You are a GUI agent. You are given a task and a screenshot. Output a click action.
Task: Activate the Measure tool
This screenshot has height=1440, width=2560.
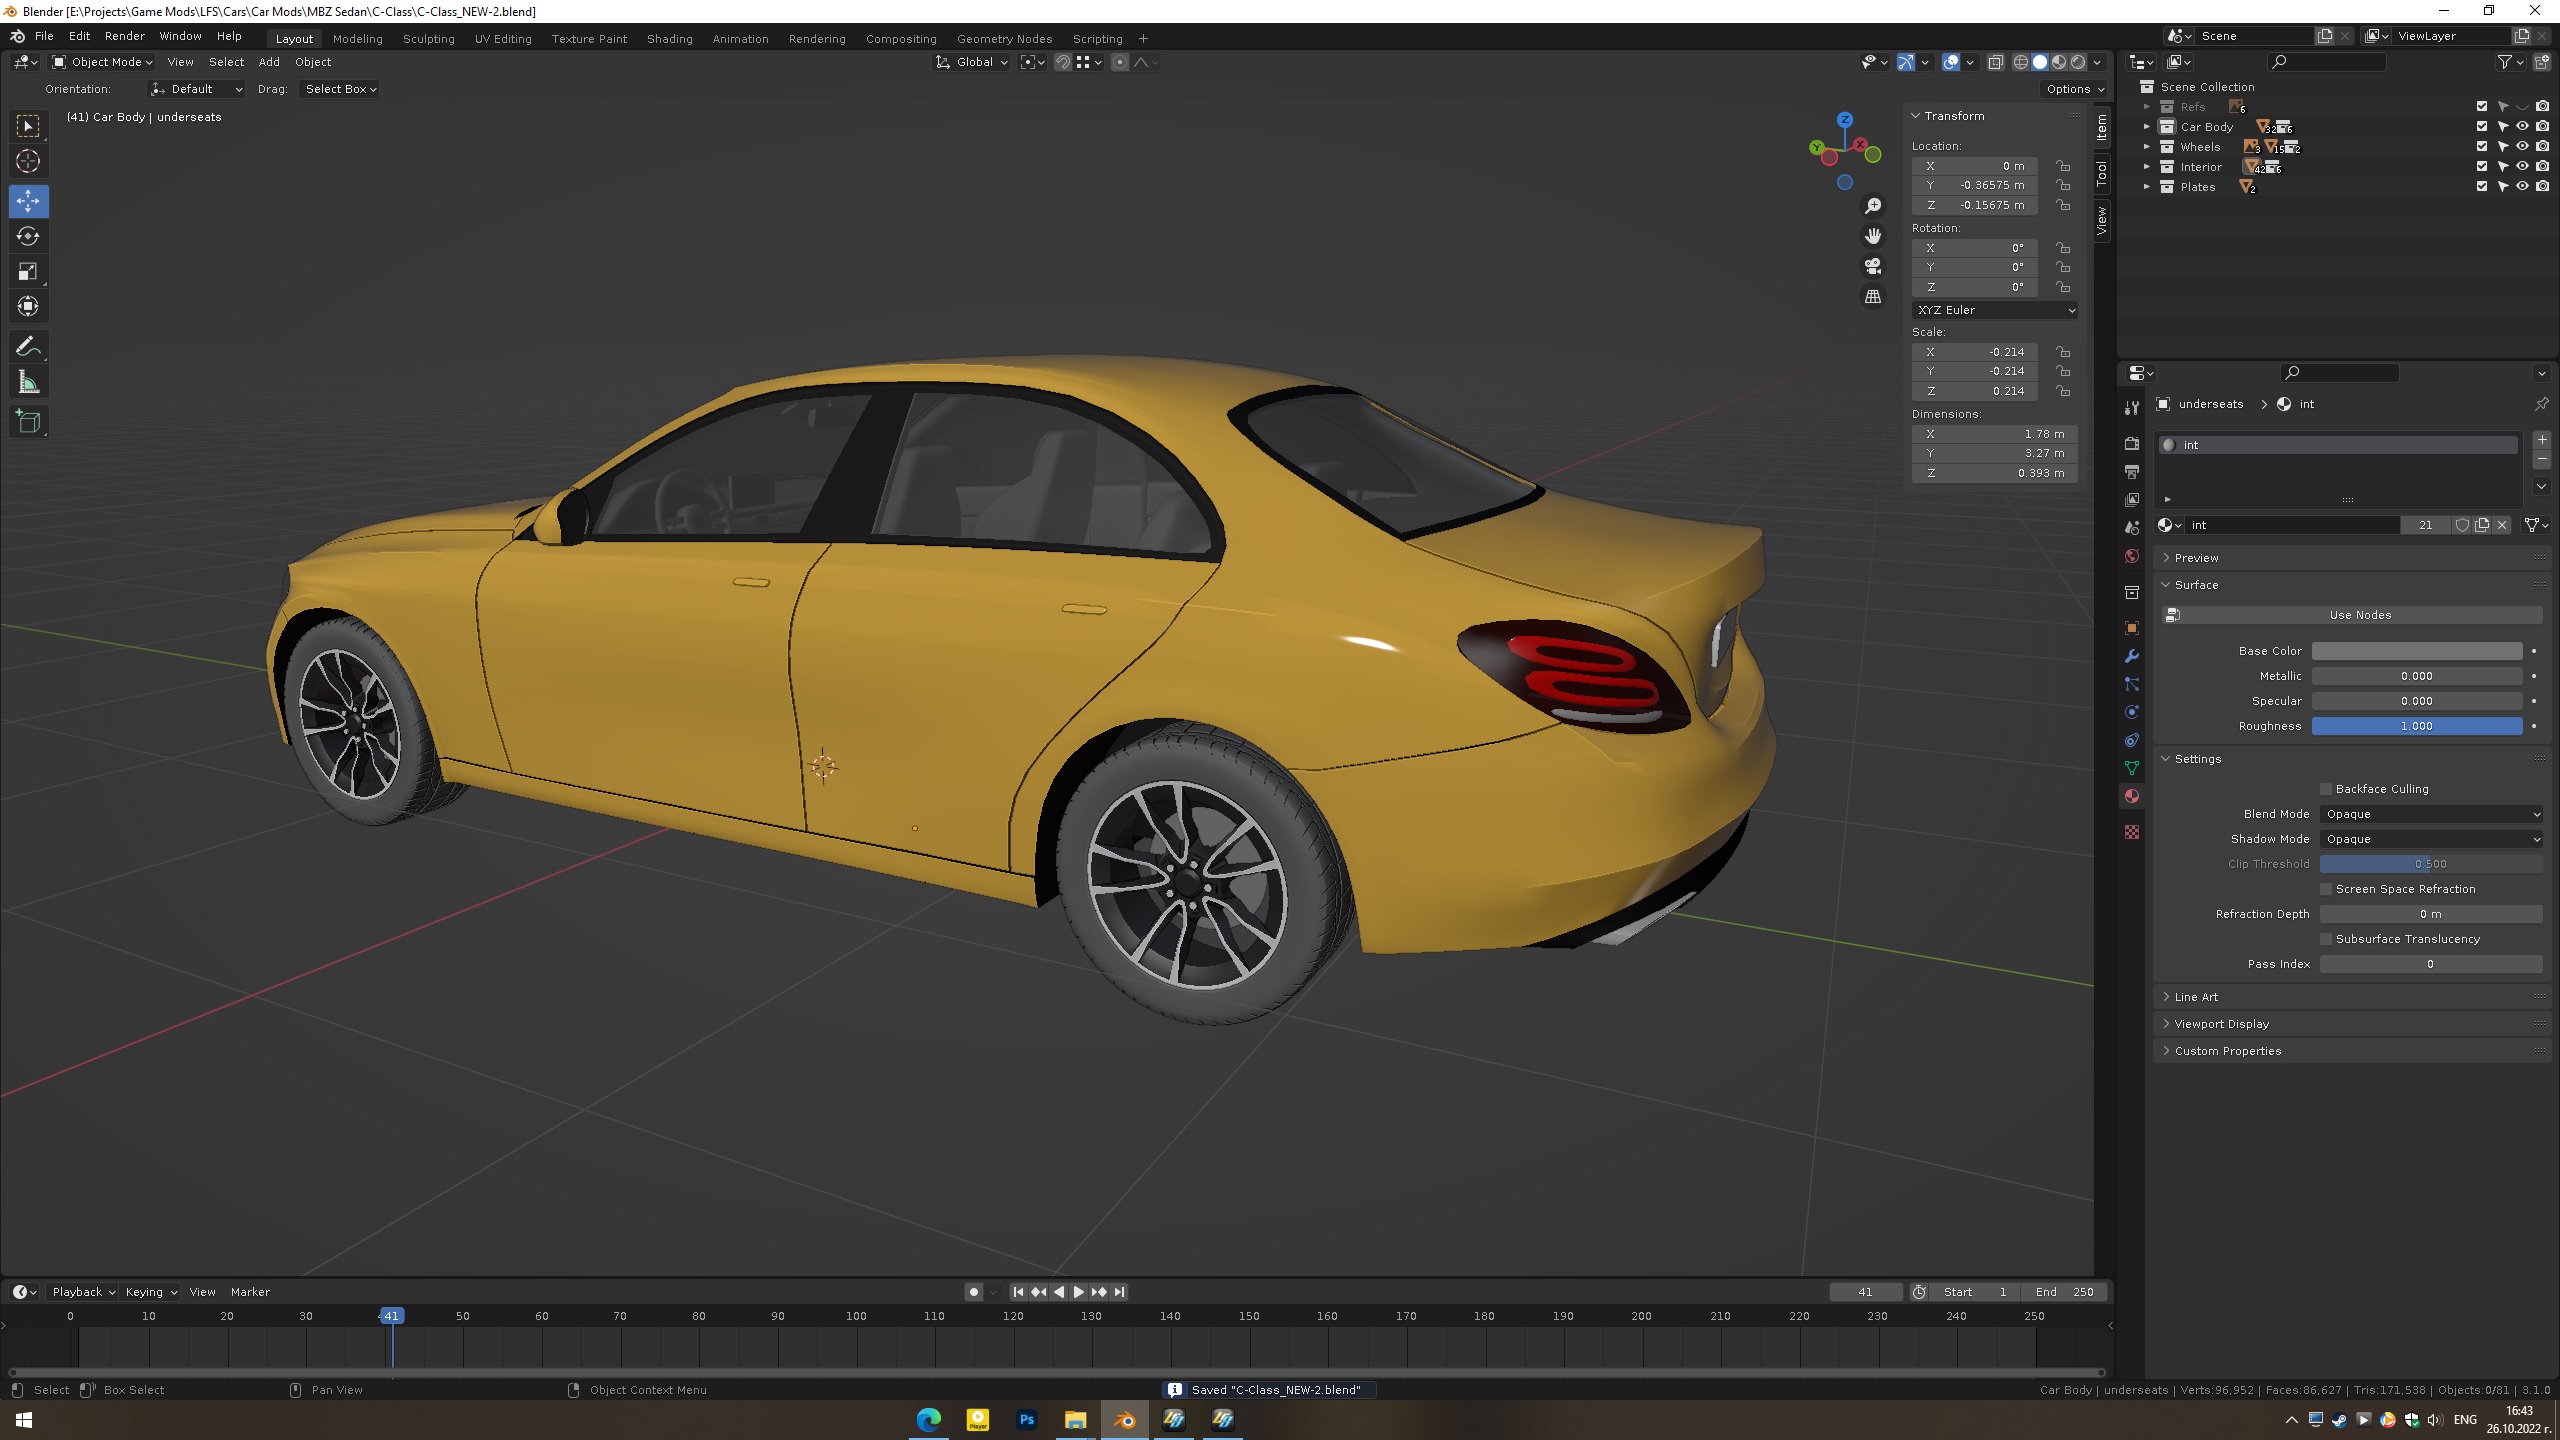pyautogui.click(x=28, y=383)
